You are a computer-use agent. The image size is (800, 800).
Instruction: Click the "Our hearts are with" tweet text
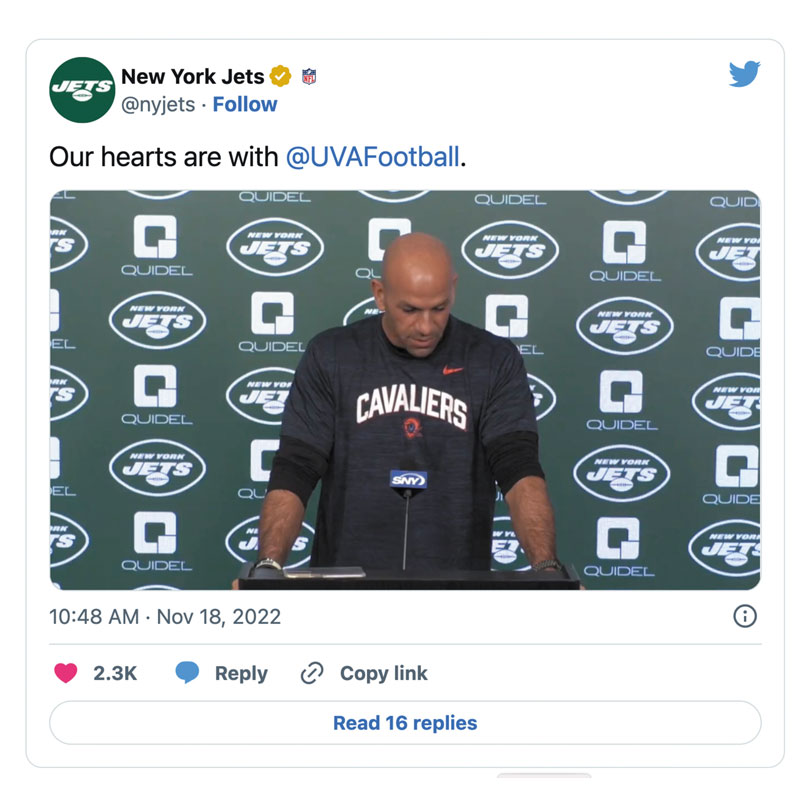tap(165, 157)
